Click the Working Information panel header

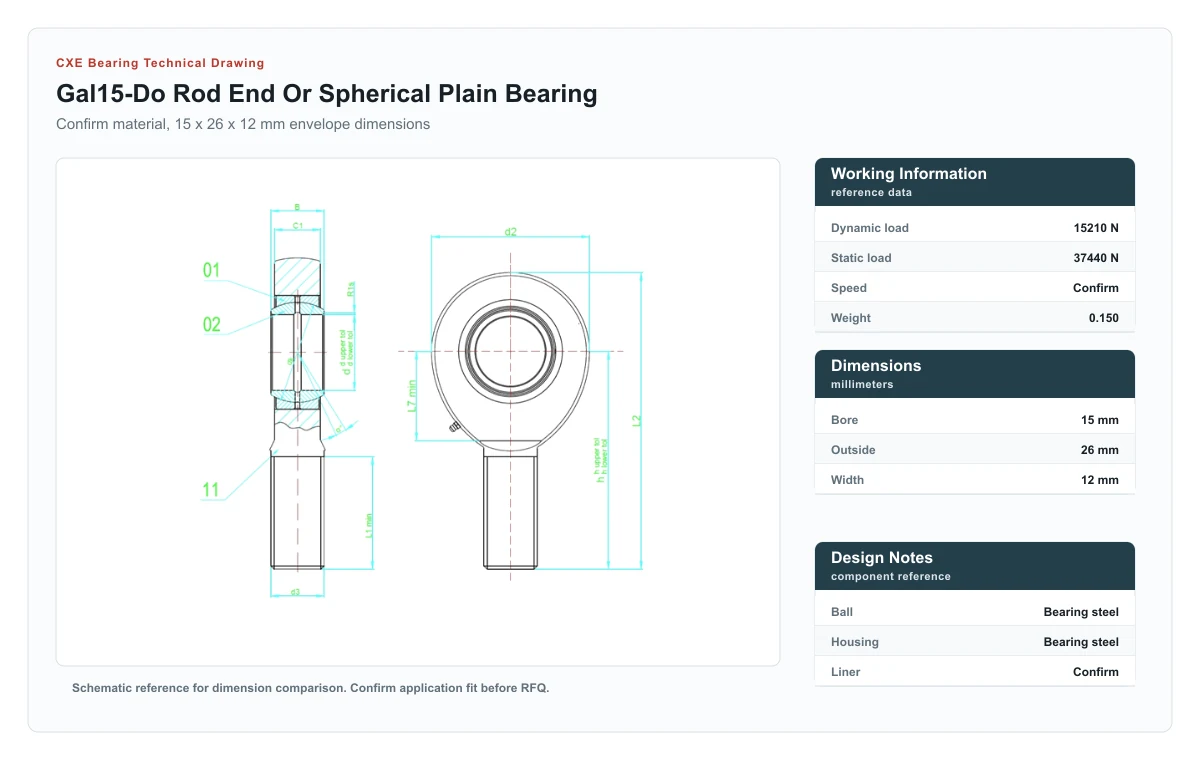(975, 181)
